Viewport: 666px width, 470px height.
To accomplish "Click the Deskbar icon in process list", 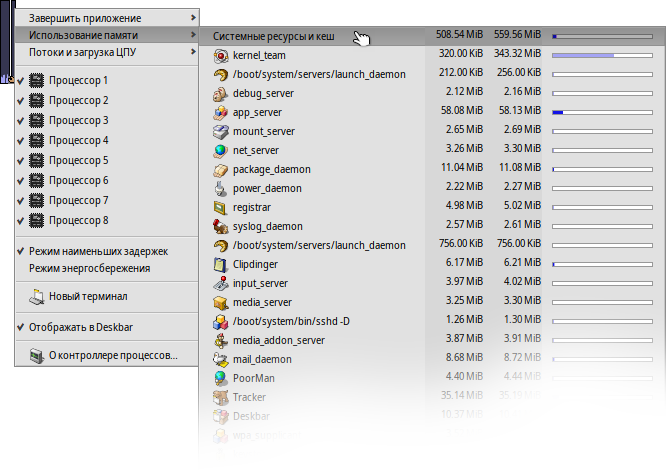I will click(x=220, y=417).
